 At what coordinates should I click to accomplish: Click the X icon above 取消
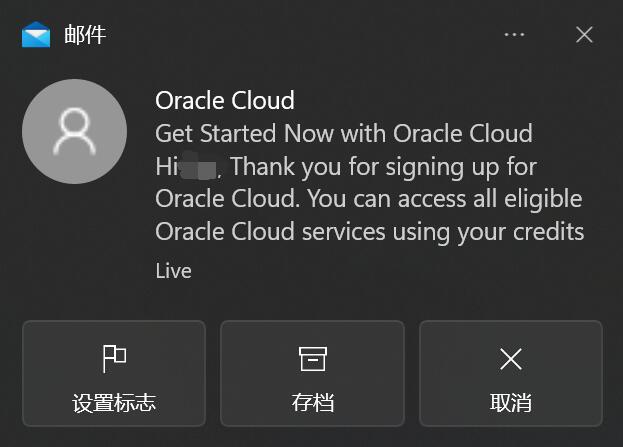(x=510, y=358)
